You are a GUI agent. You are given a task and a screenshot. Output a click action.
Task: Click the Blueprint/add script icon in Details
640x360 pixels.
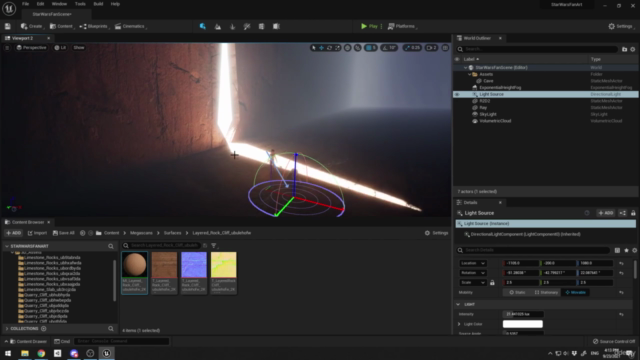622,213
